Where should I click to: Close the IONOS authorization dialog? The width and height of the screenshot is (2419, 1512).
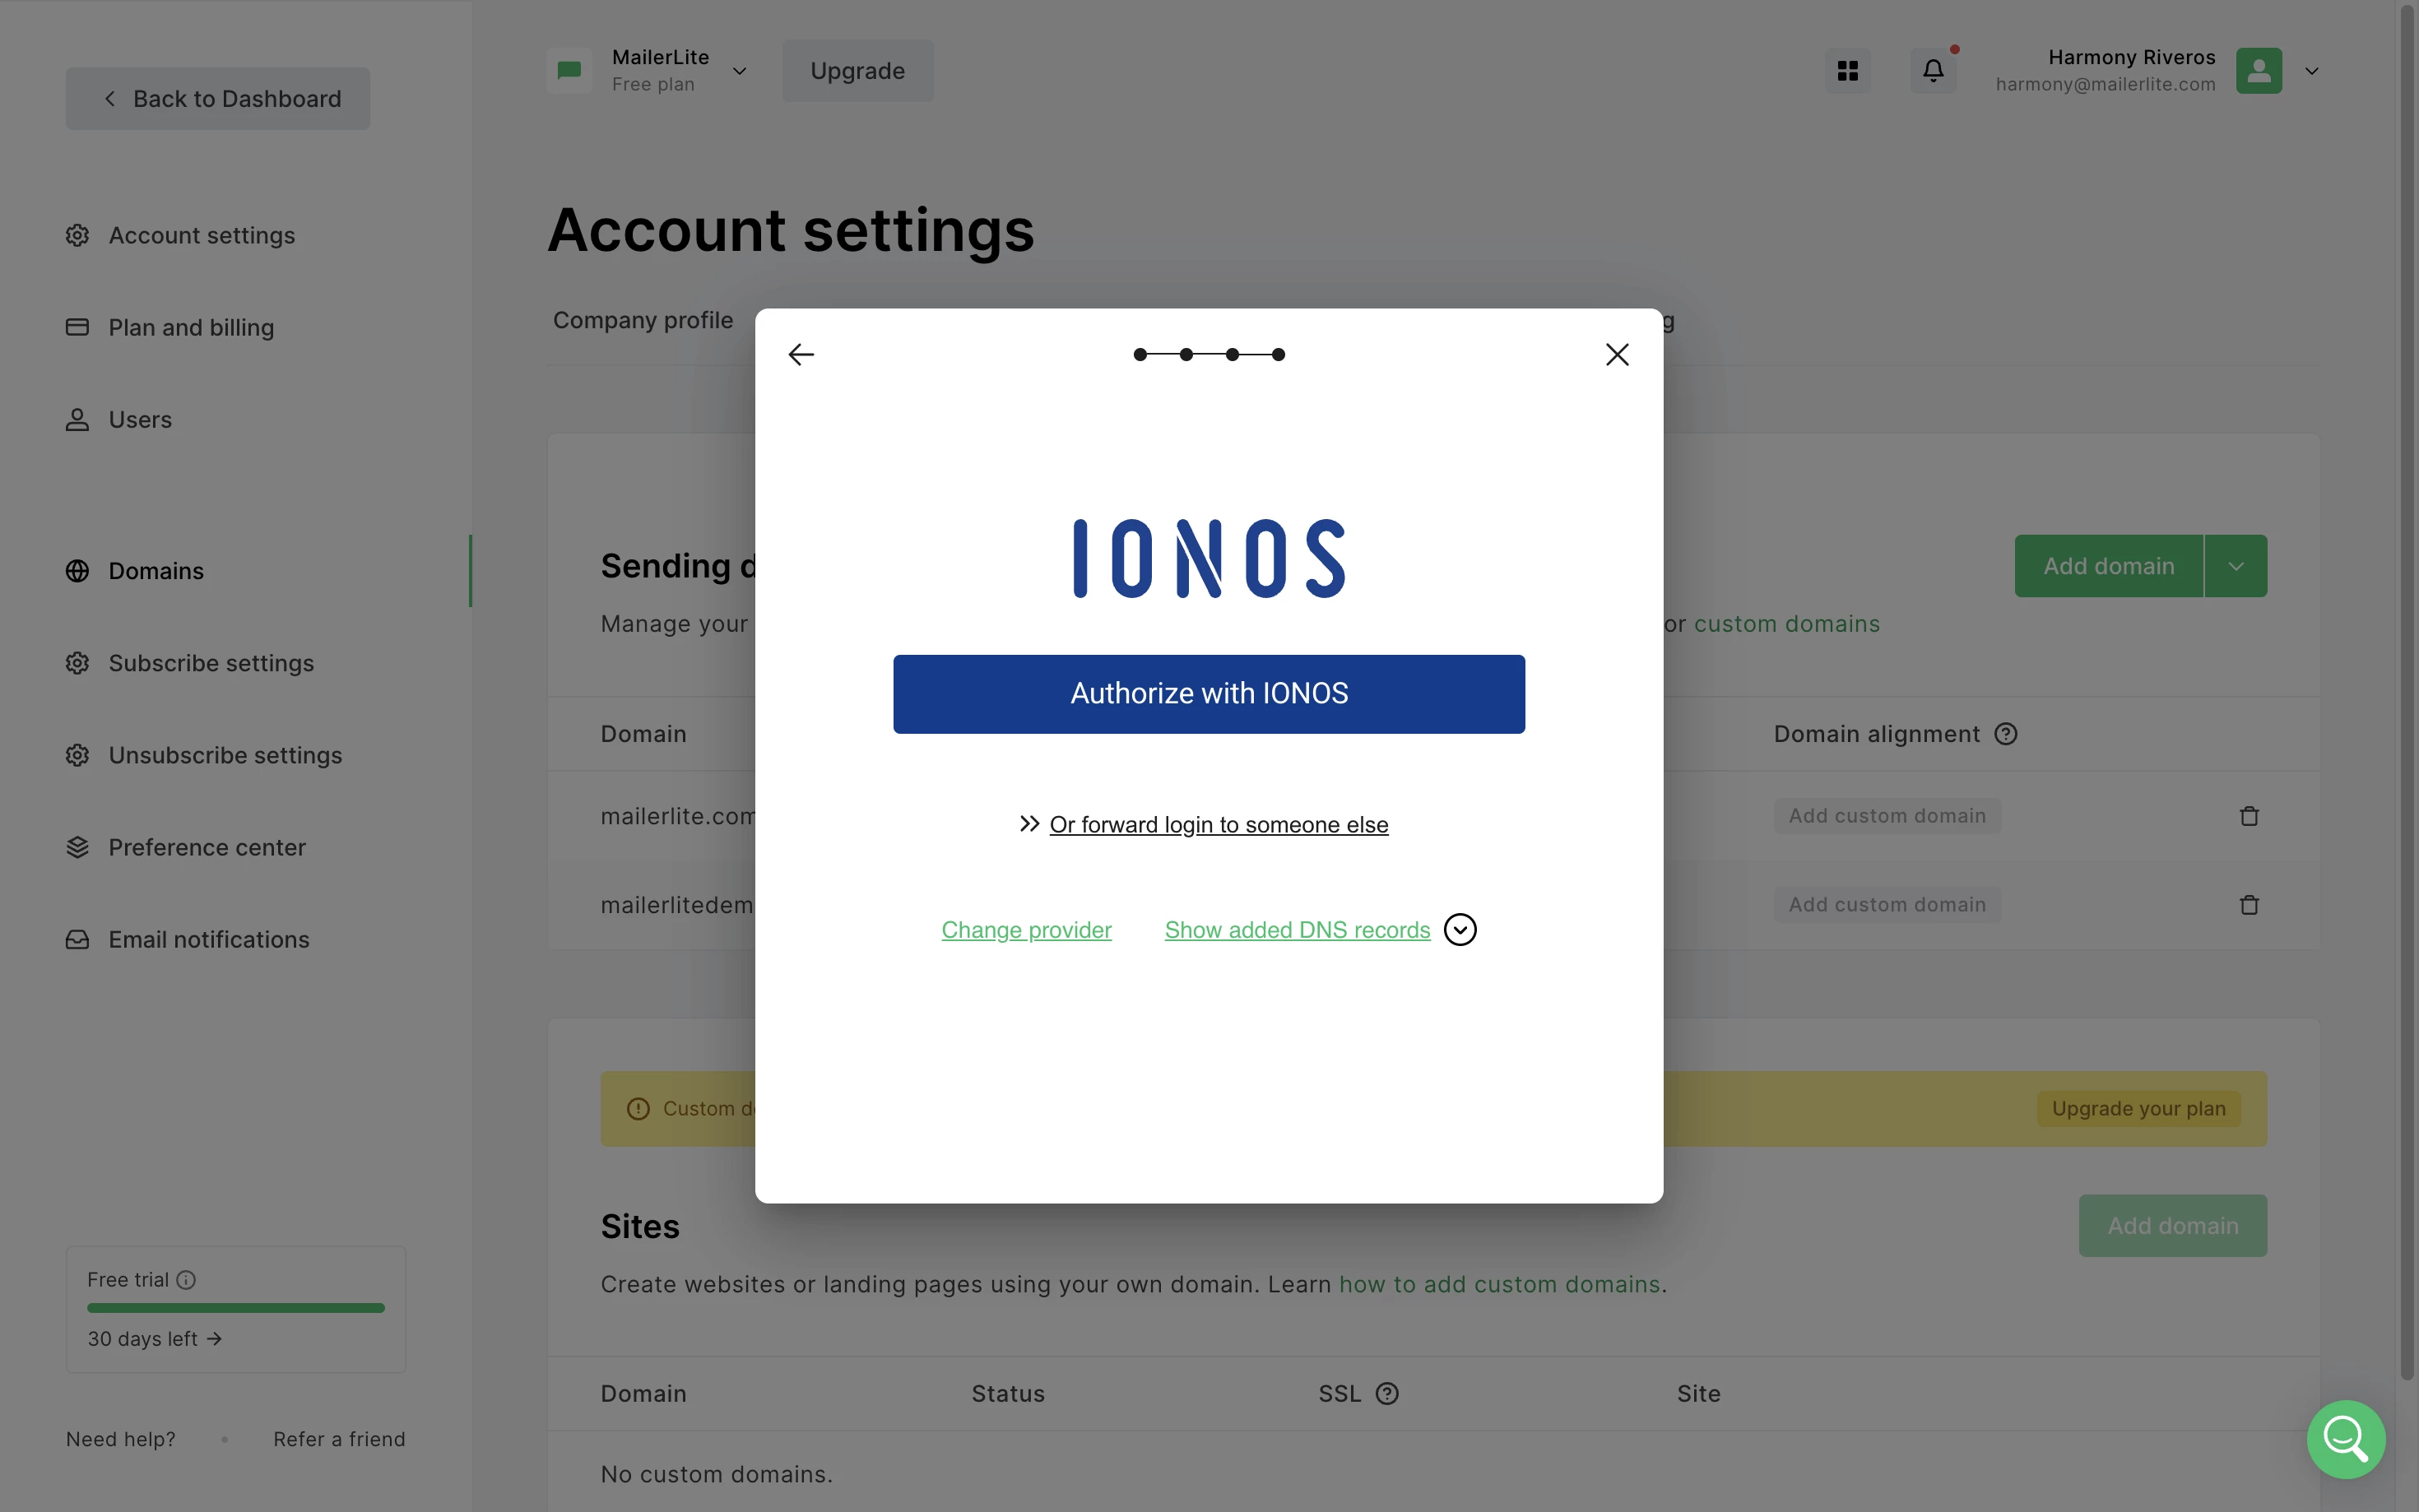pos(1616,355)
